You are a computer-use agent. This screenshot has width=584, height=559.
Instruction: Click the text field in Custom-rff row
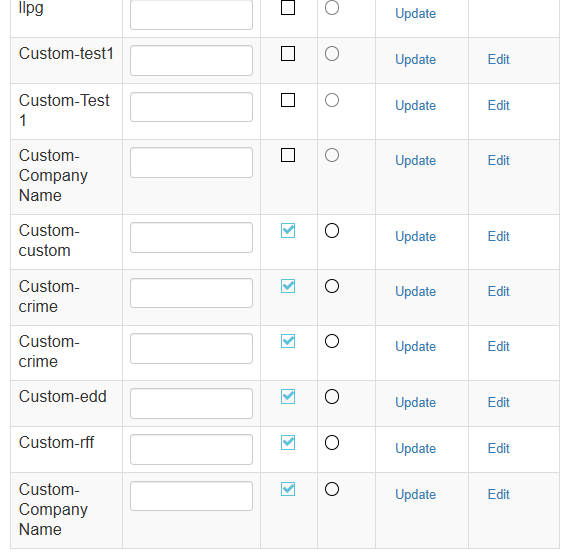(191, 450)
